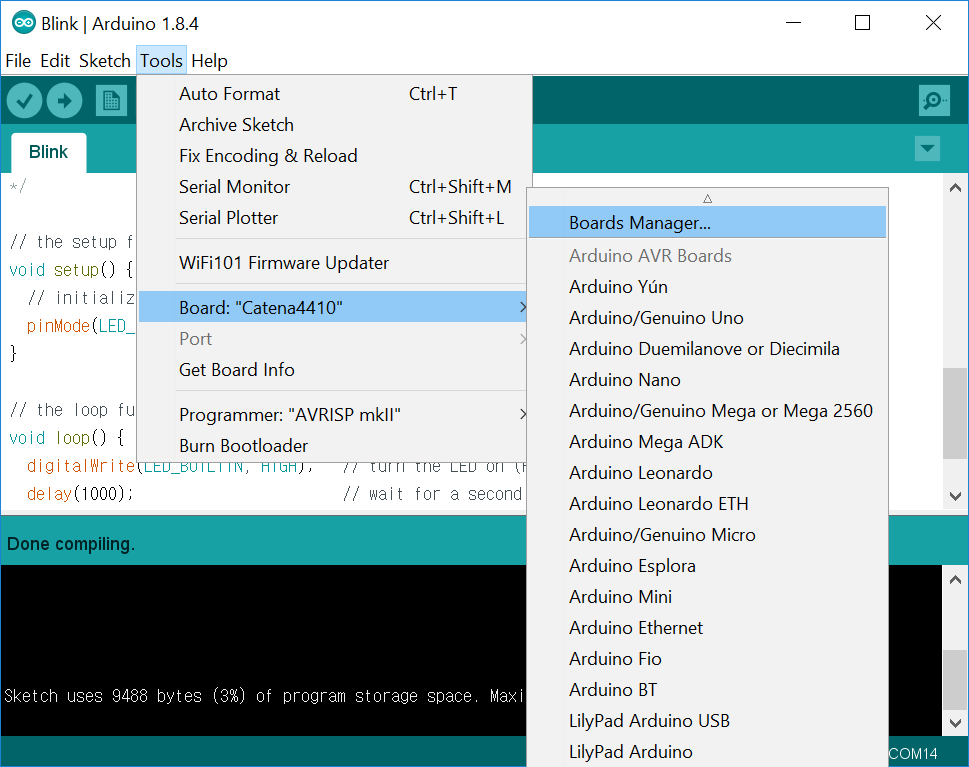
Task: Open the Serial Monitor magnifier icon
Action: tap(934, 100)
